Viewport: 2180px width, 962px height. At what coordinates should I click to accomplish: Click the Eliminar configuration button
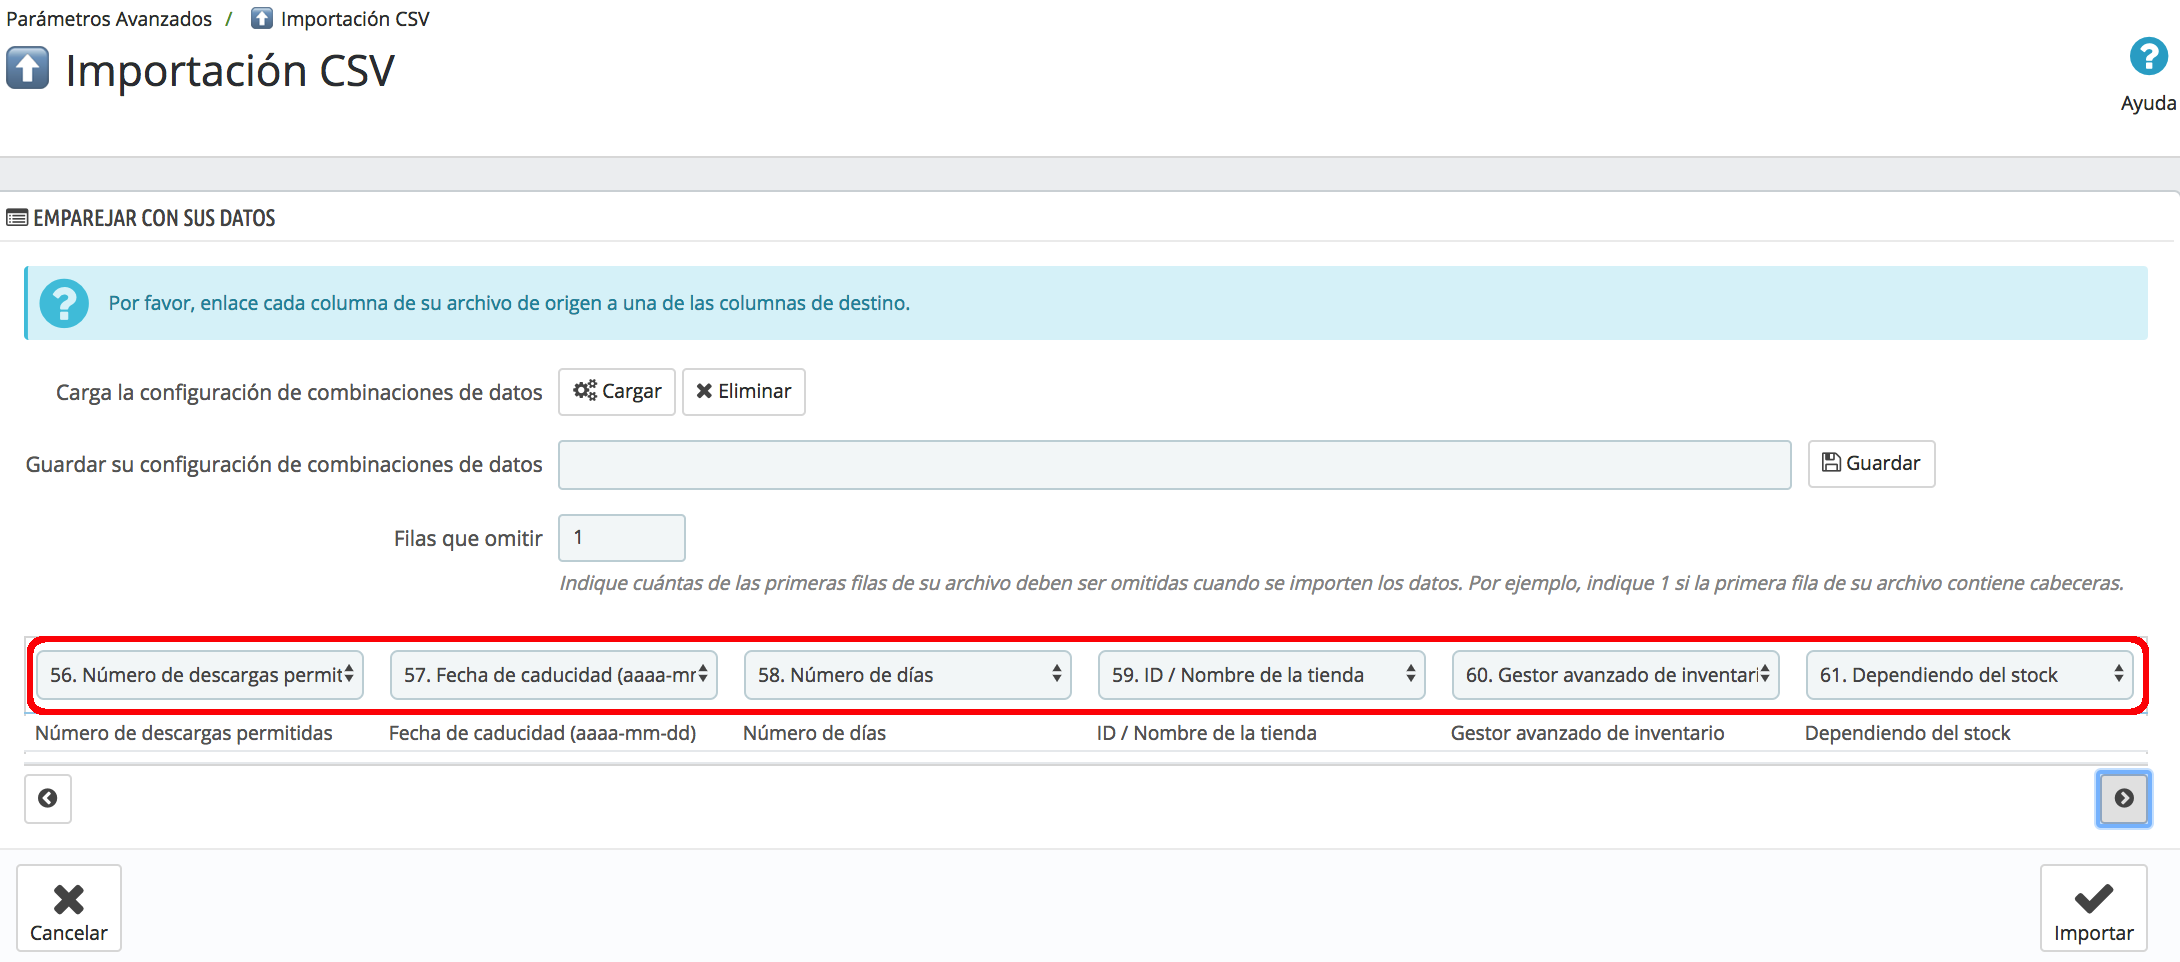(744, 391)
